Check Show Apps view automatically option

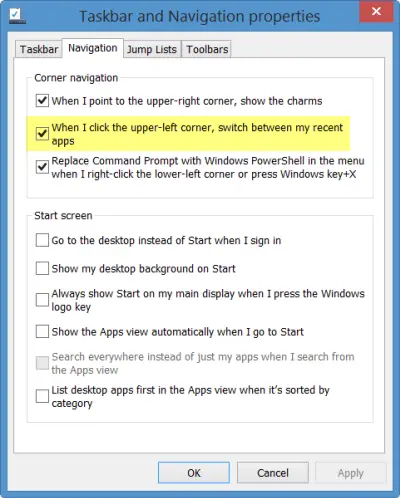coord(42,331)
